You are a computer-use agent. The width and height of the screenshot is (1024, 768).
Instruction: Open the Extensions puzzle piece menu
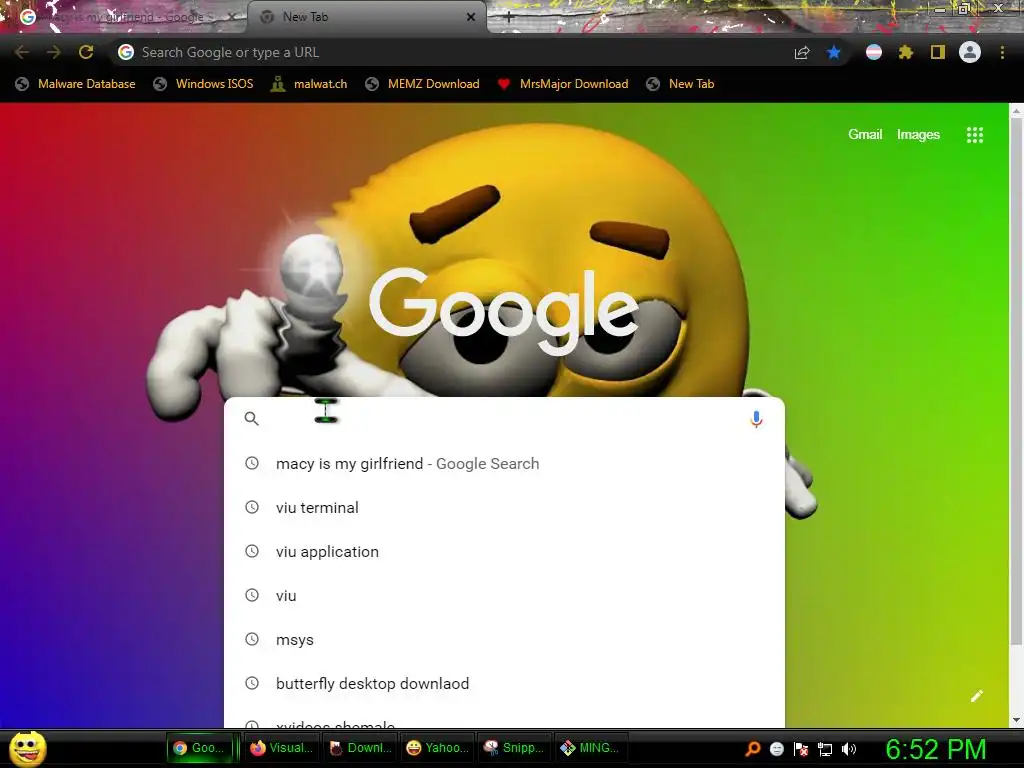(x=905, y=52)
